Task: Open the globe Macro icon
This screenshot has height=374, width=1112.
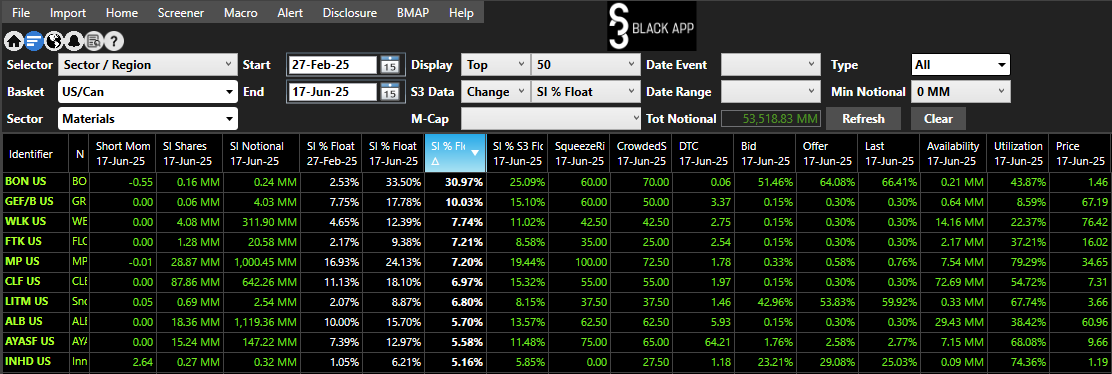Action: [x=53, y=41]
